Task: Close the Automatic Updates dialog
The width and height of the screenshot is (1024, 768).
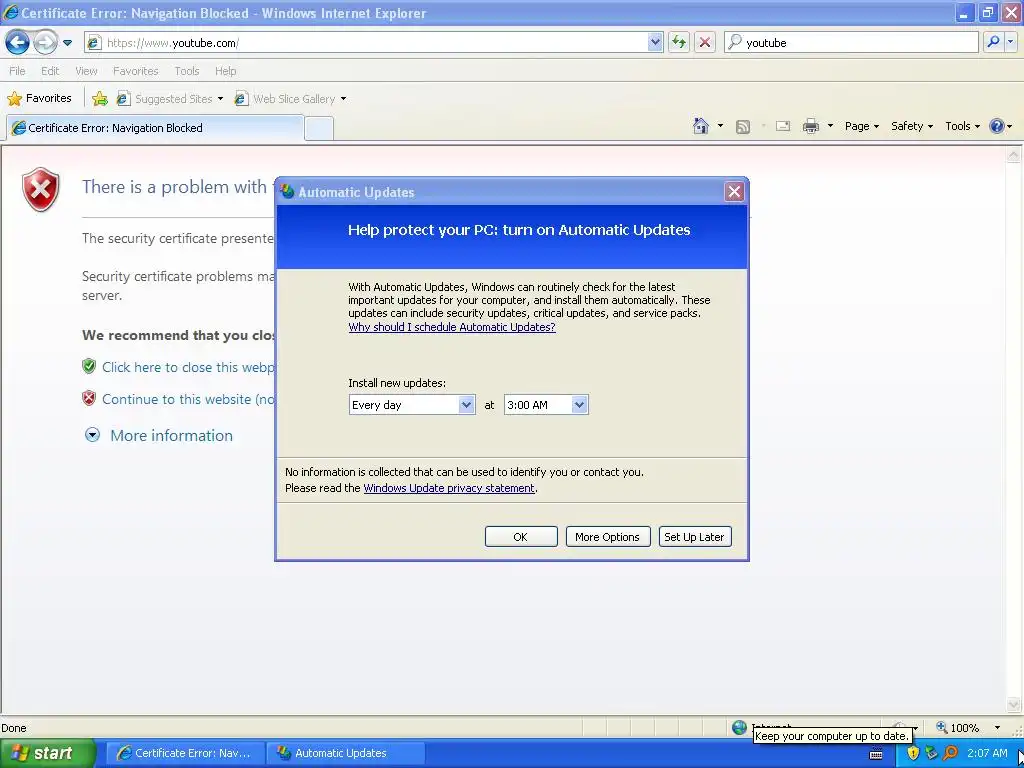Action: (x=734, y=191)
